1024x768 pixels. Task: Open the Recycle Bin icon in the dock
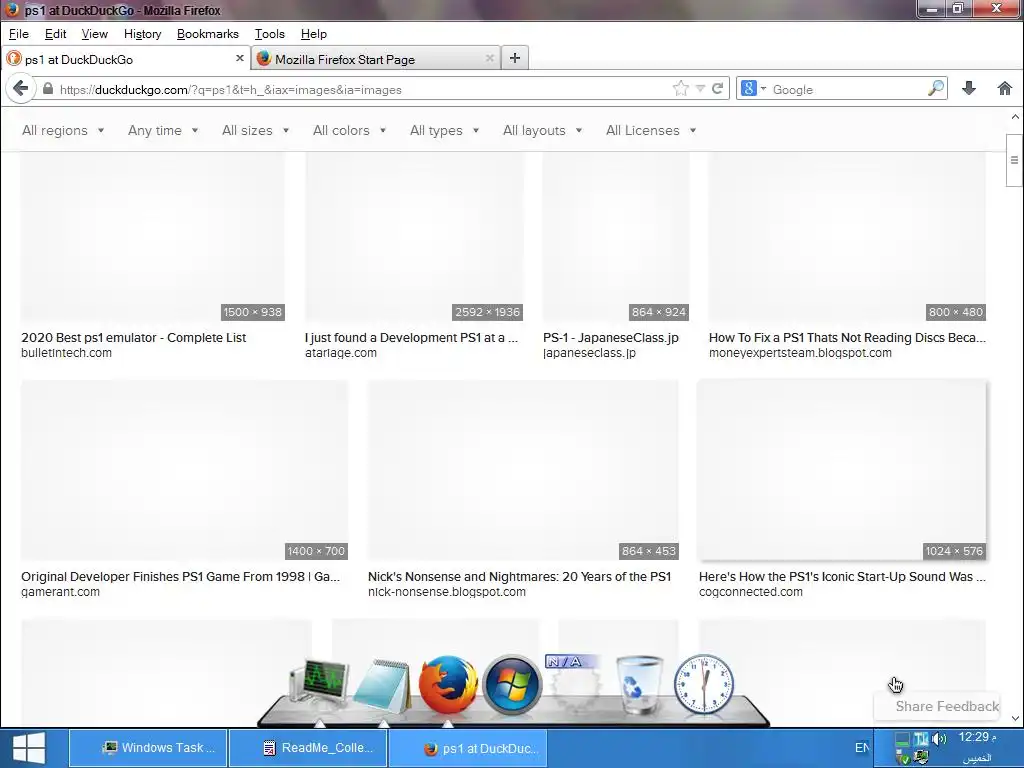639,685
